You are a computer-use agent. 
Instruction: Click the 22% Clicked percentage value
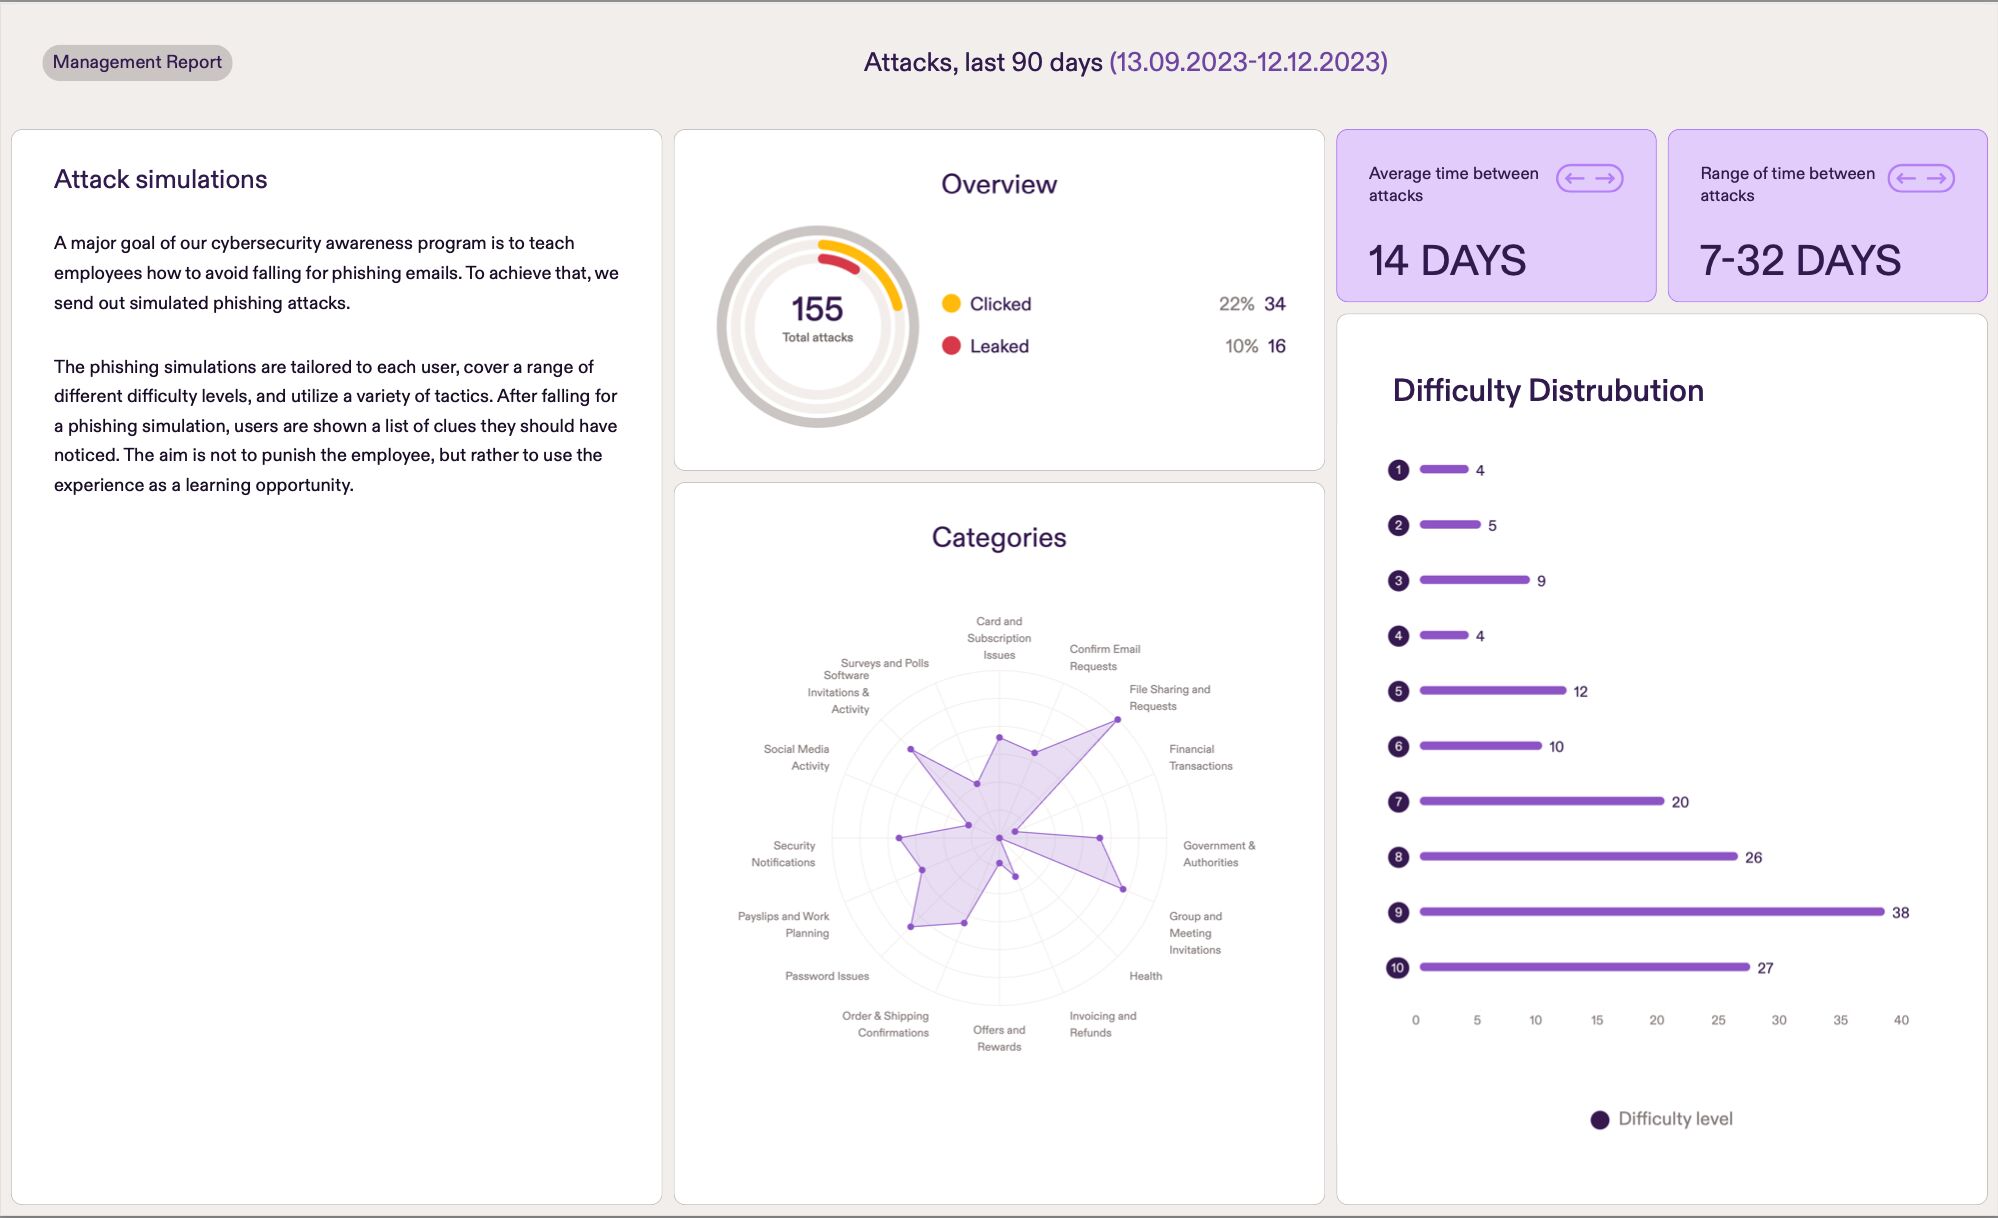(1236, 304)
